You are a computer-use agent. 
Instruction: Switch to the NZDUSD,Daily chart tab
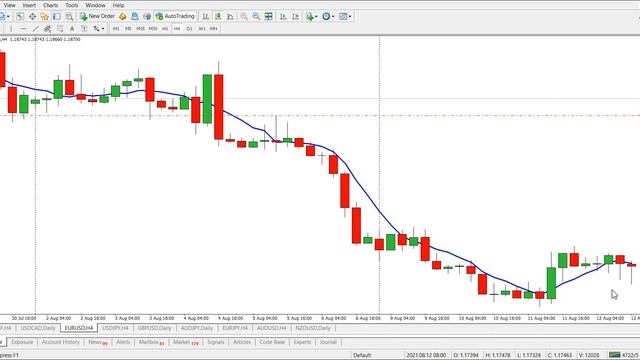313,328
